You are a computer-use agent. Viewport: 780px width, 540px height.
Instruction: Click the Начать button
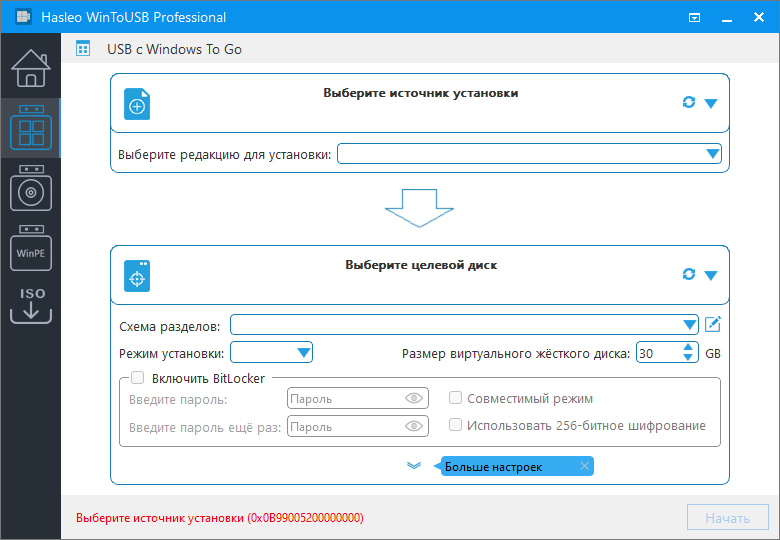tap(727, 518)
